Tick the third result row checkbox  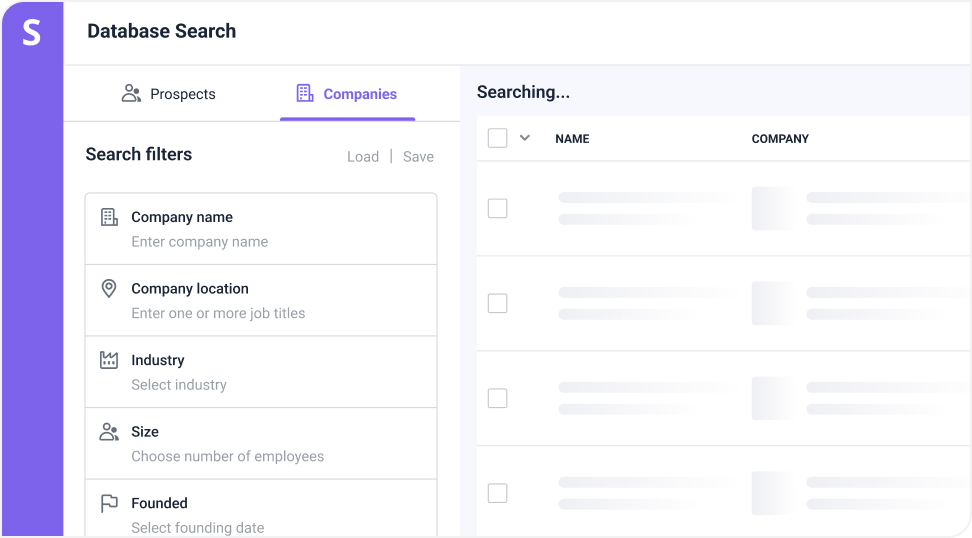[x=497, y=398]
